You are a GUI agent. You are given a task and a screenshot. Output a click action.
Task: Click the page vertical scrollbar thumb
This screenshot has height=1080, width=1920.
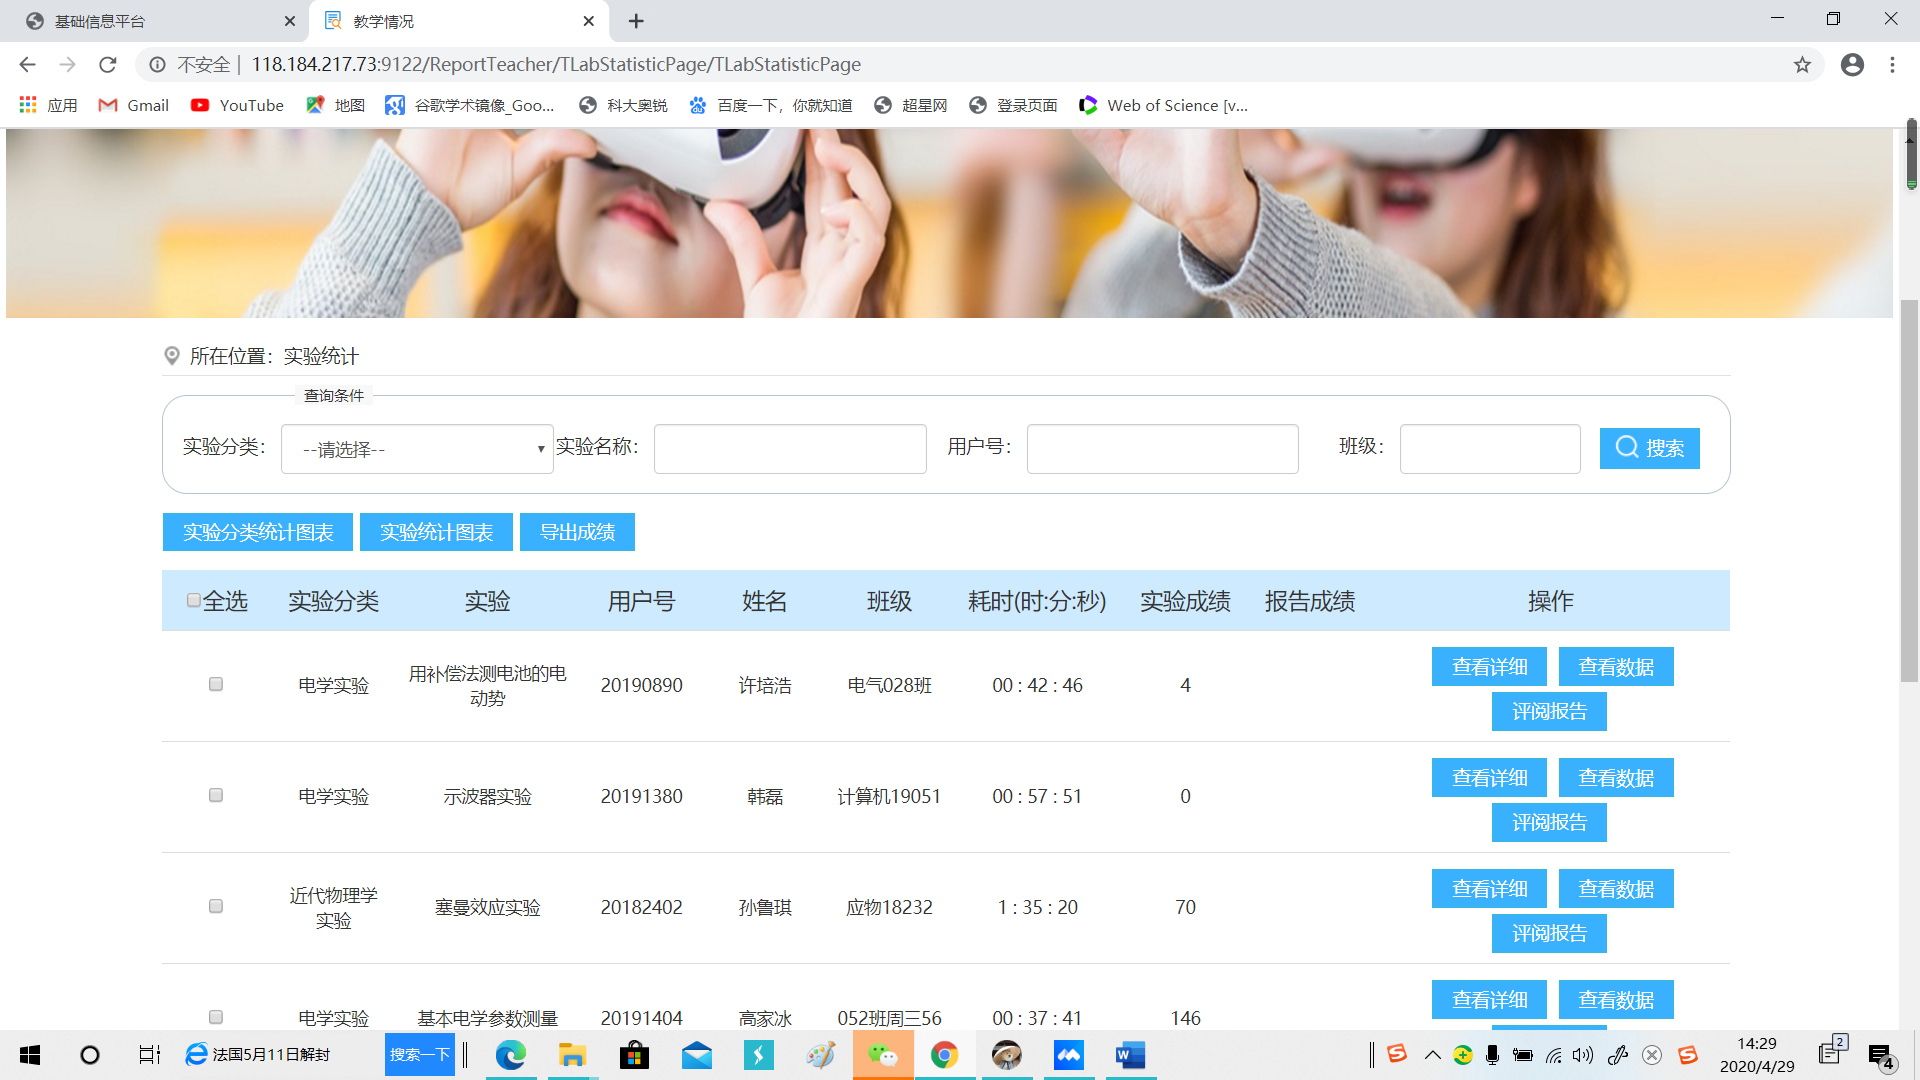coord(1909,490)
